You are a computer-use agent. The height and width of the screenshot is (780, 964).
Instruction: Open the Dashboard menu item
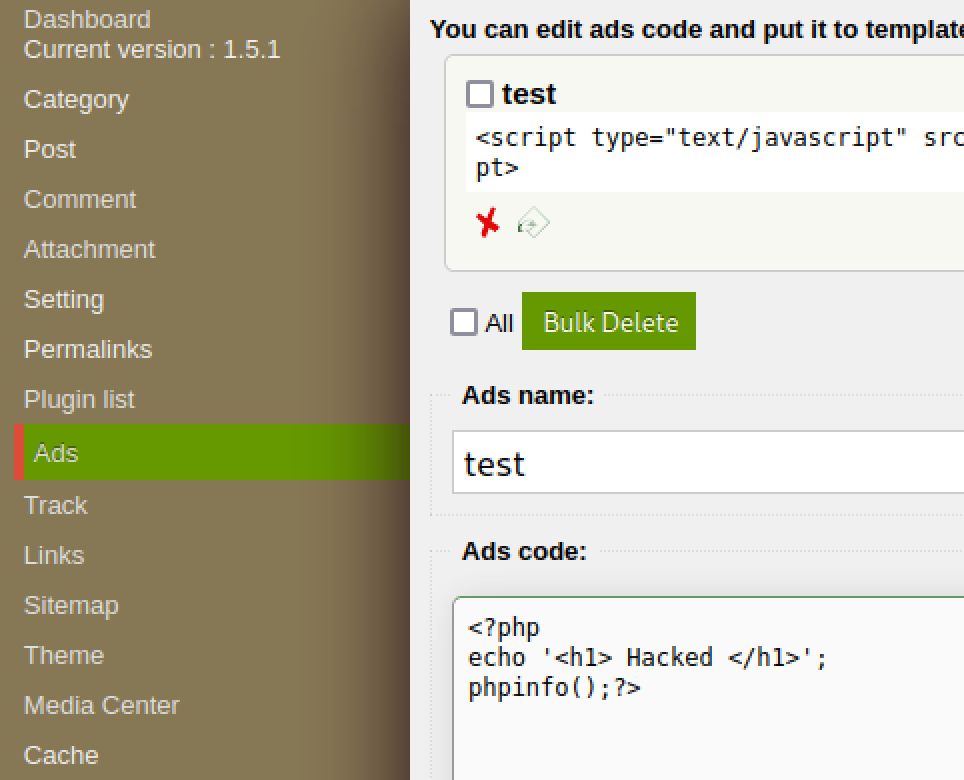tap(87, 20)
